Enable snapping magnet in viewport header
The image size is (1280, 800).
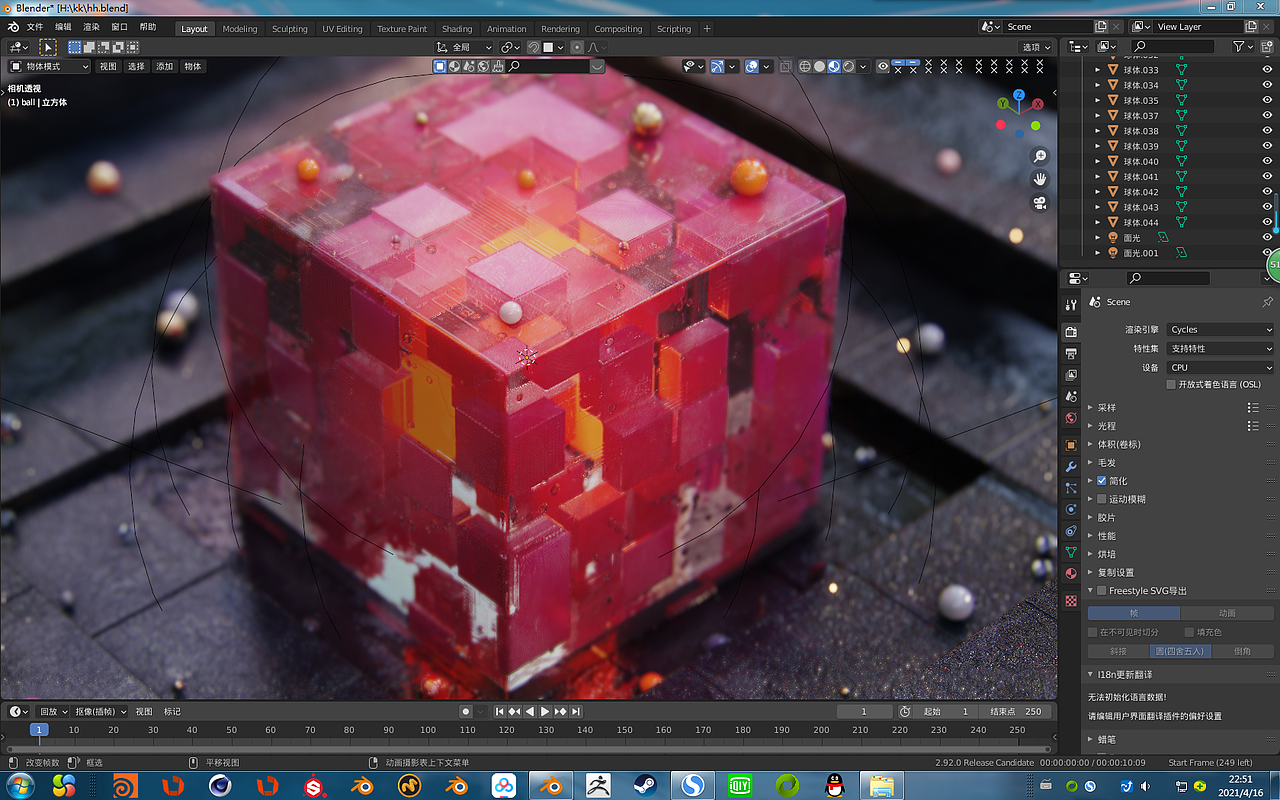[535, 47]
